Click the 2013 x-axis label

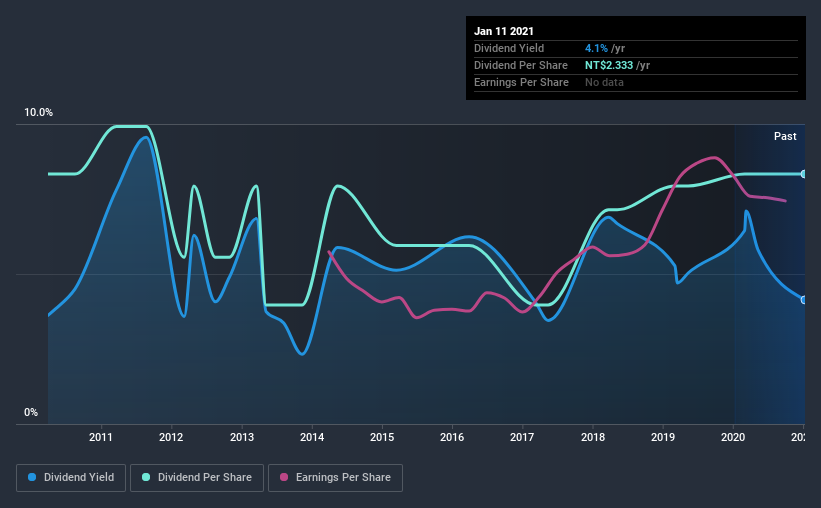tap(242, 437)
